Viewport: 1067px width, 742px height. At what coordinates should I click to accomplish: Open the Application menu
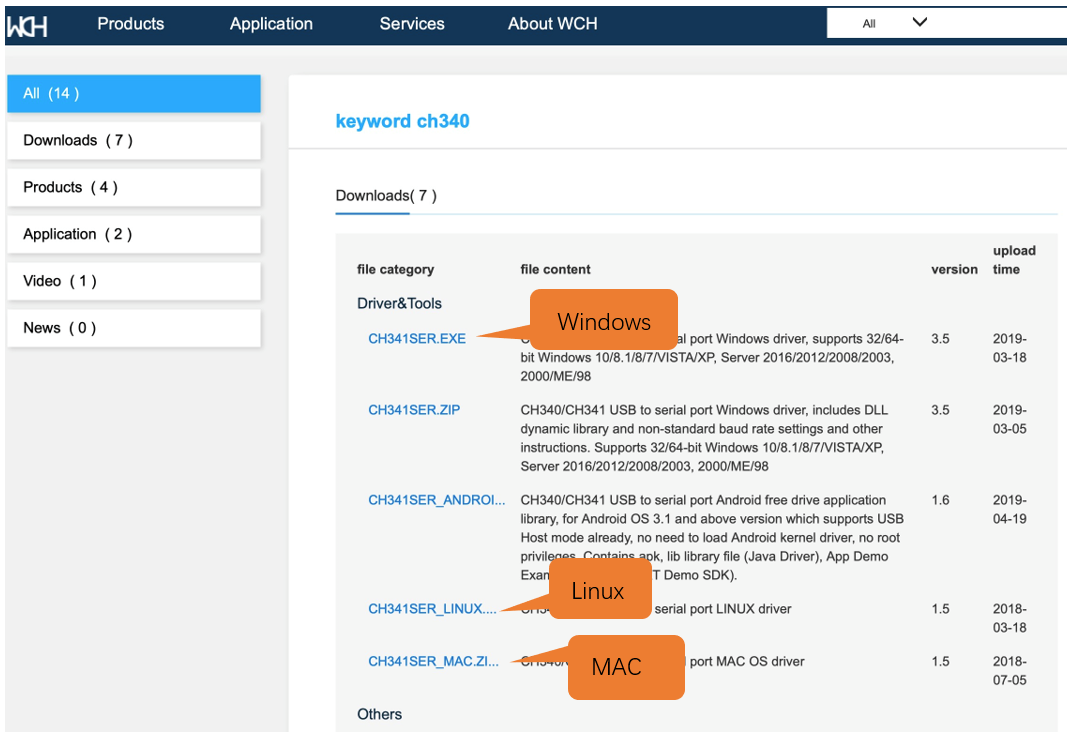coord(271,24)
